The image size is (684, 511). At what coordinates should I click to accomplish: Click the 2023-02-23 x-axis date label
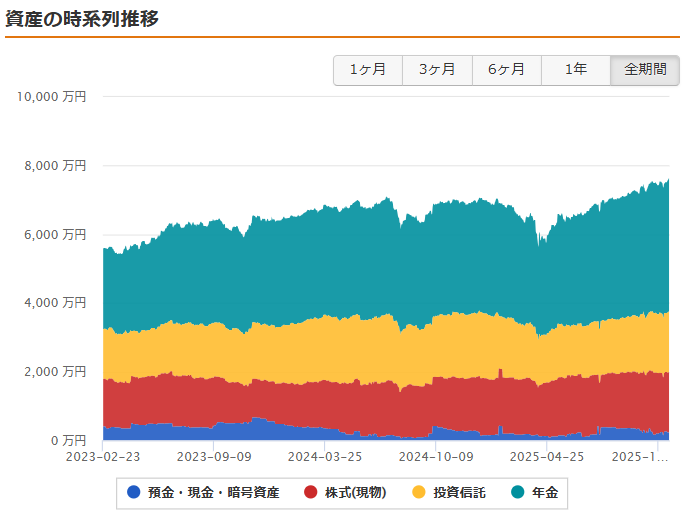coord(102,455)
